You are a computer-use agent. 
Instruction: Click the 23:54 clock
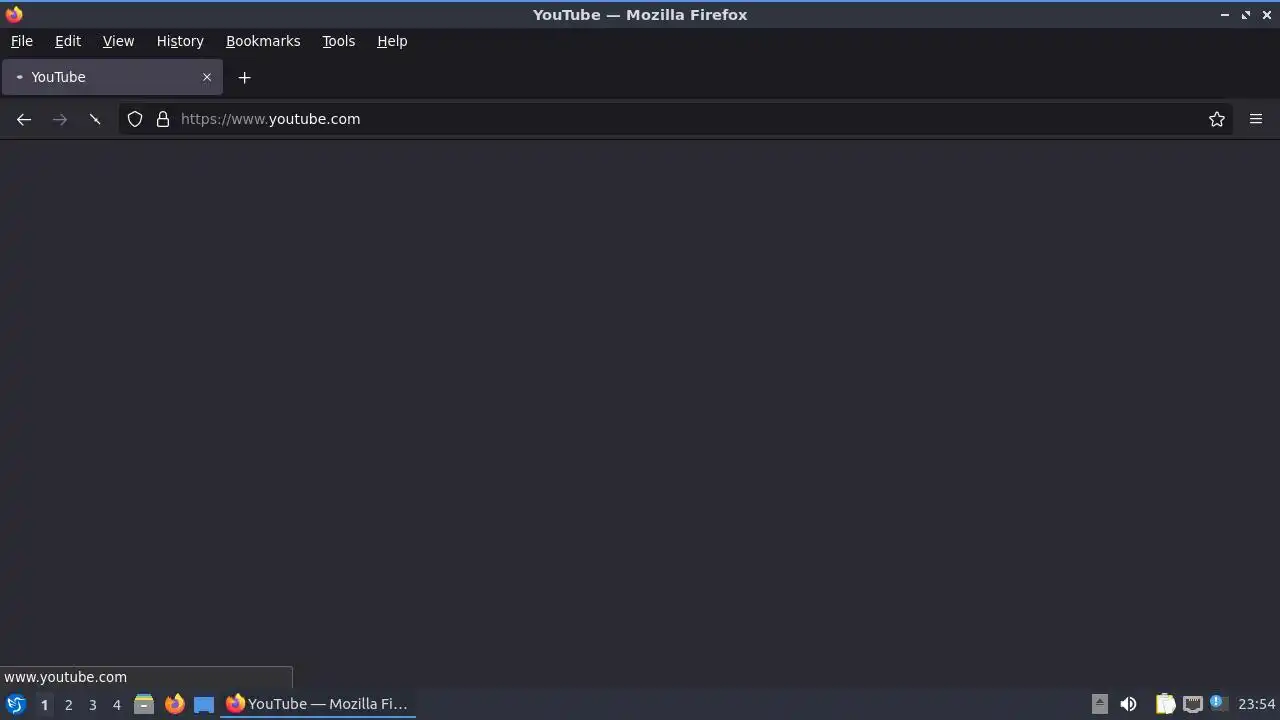1256,704
